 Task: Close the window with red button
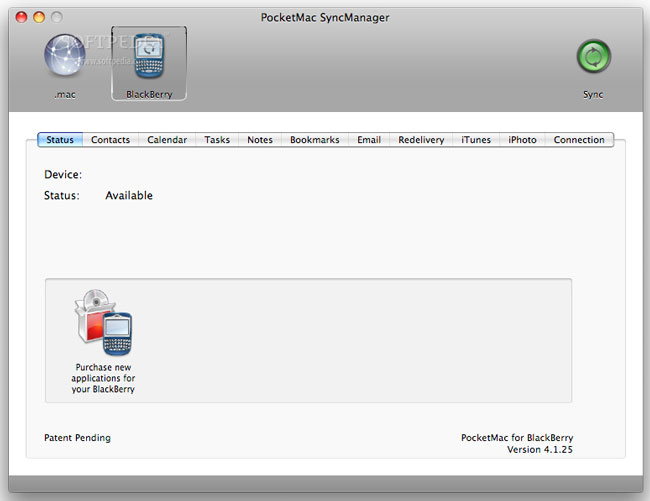tap(21, 17)
